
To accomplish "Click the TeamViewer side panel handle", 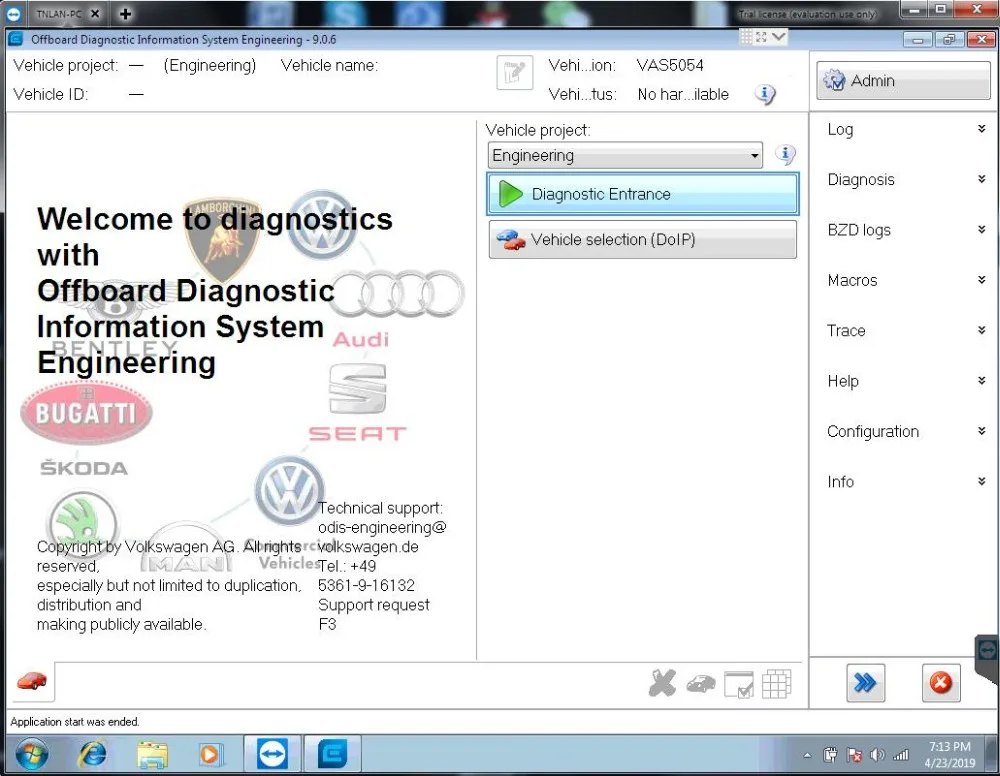I will 987,659.
